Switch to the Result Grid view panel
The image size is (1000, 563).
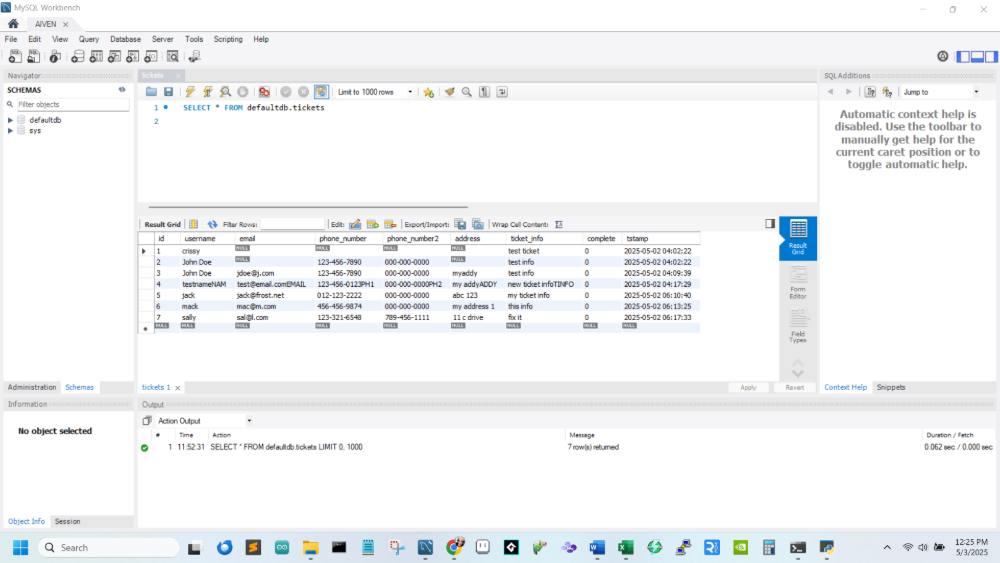click(798, 238)
